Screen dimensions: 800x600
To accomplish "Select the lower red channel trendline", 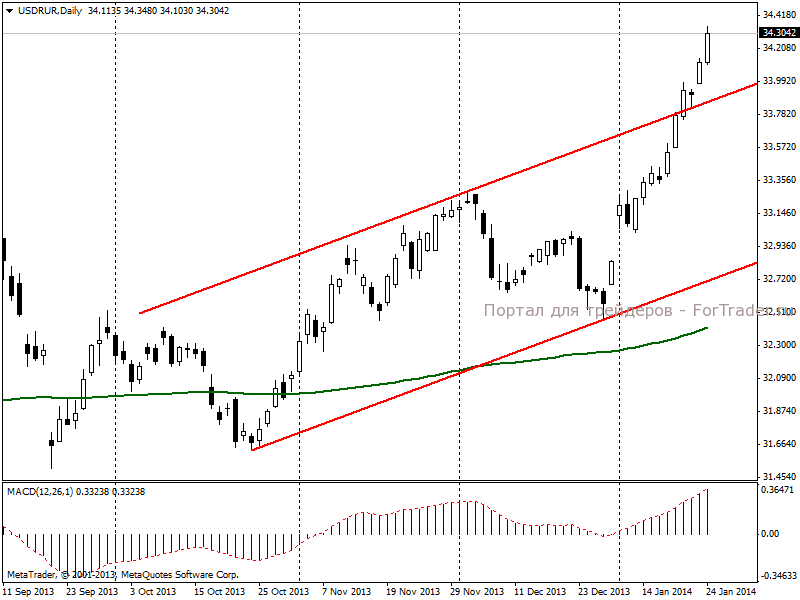I will click(504, 356).
